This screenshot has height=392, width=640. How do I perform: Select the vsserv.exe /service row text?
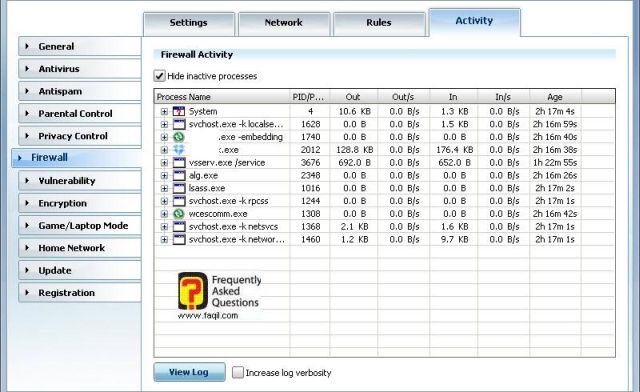click(x=227, y=163)
